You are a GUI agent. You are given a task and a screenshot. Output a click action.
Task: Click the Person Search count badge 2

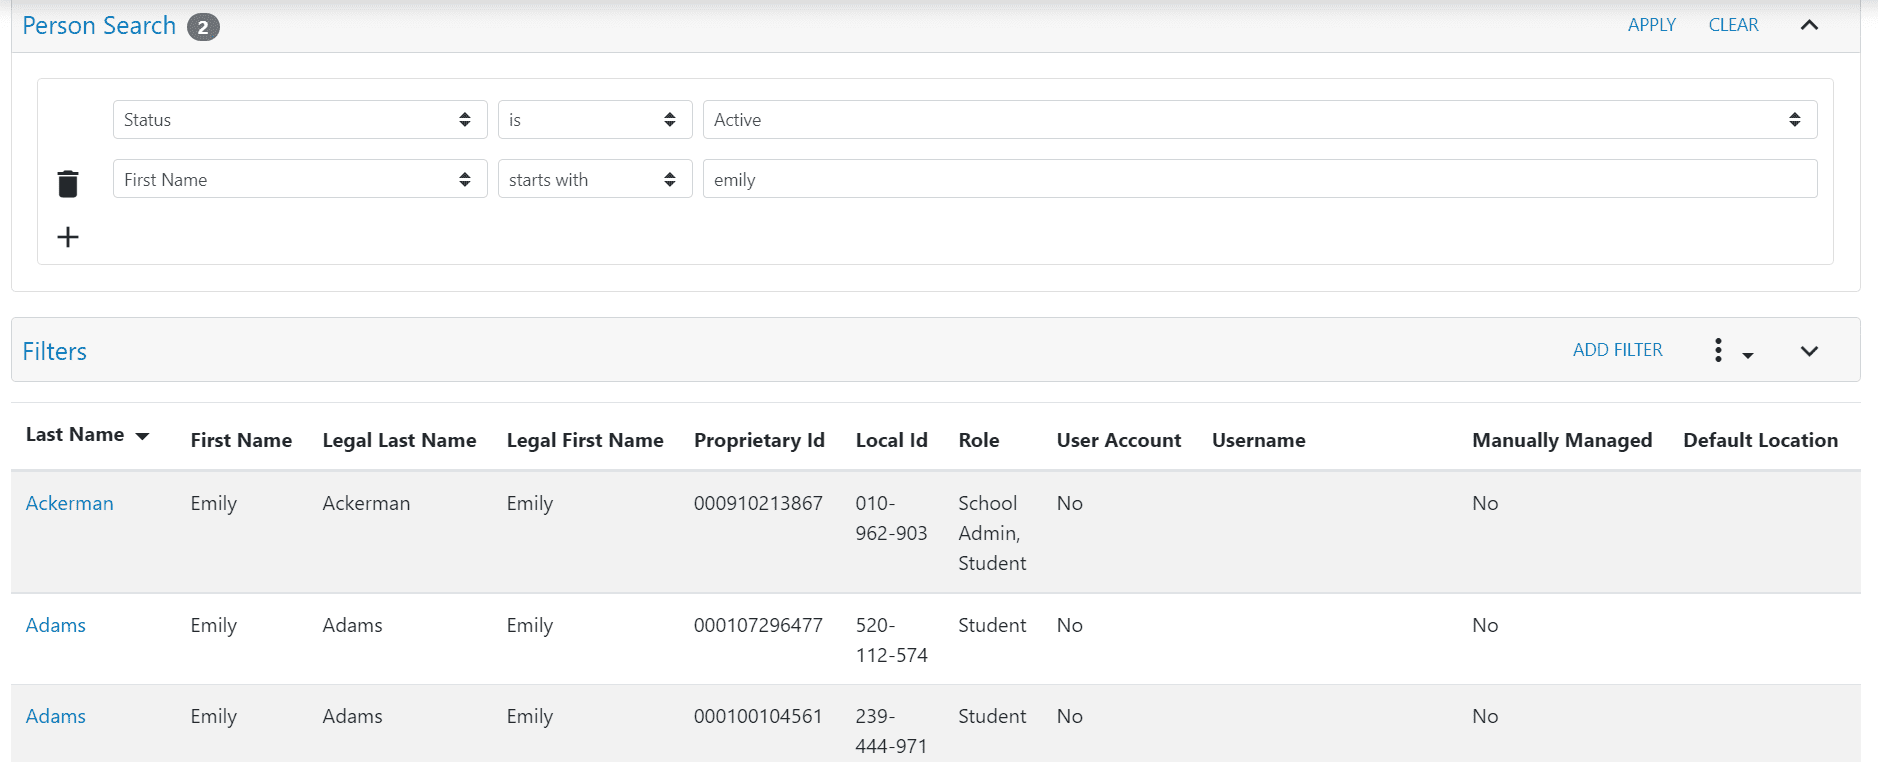[203, 27]
